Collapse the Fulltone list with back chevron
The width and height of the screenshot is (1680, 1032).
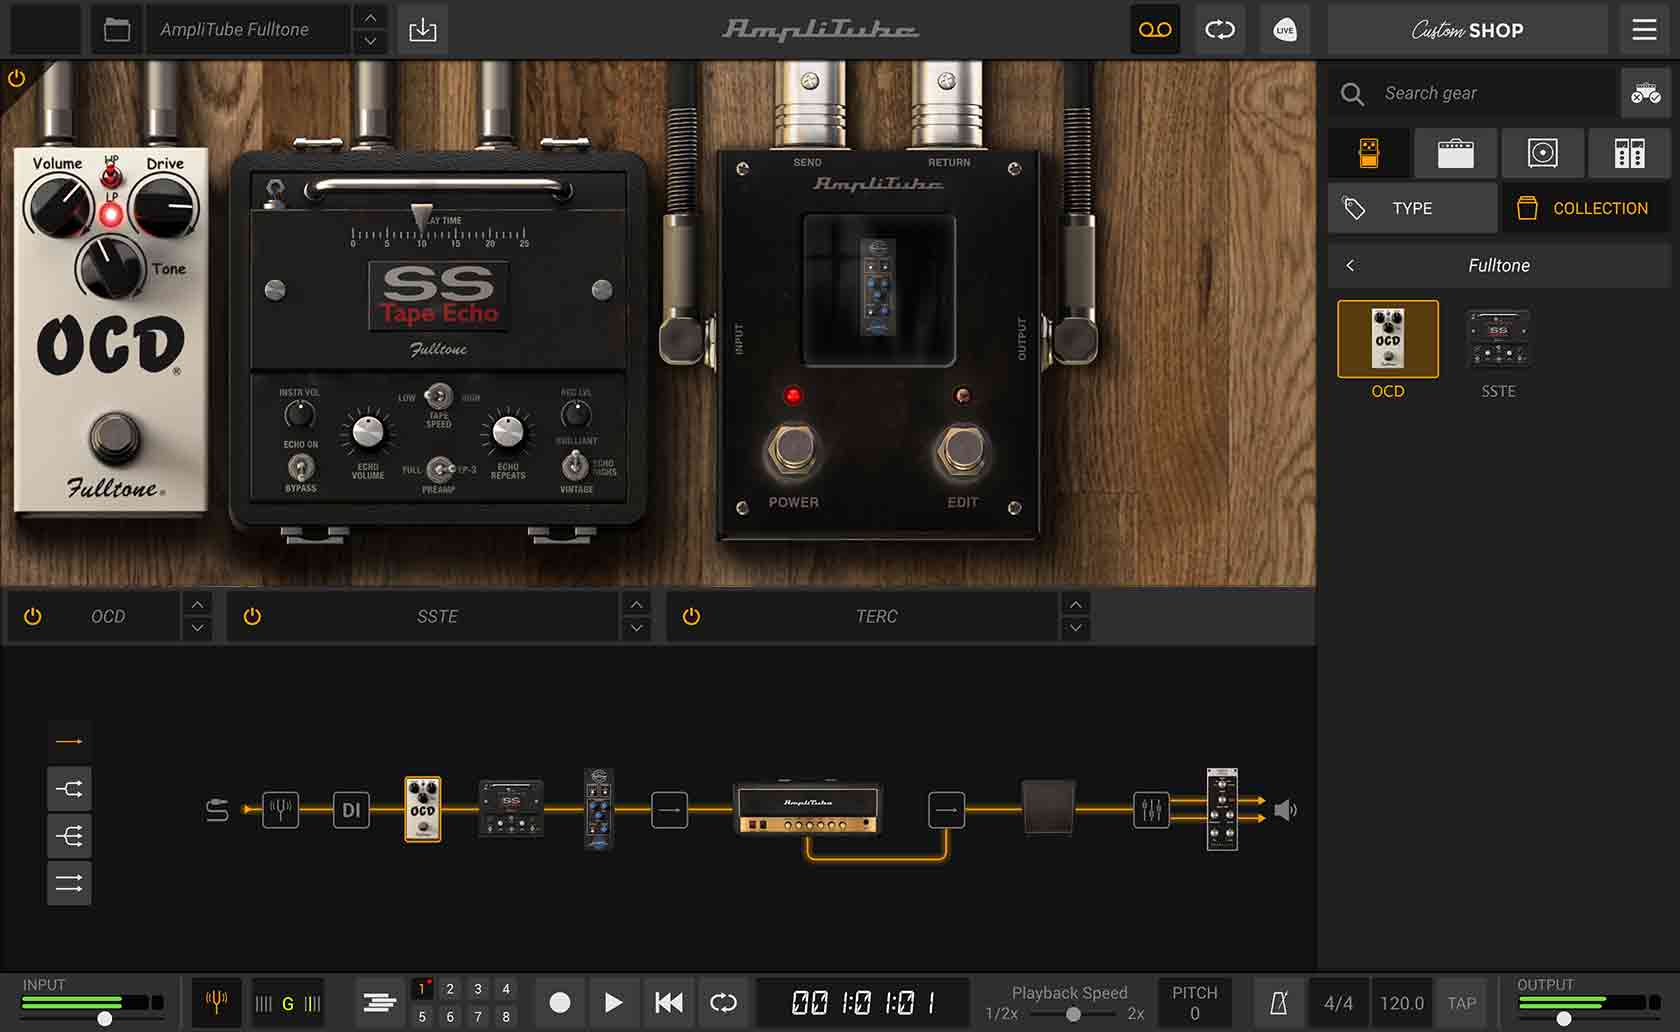tap(1350, 265)
